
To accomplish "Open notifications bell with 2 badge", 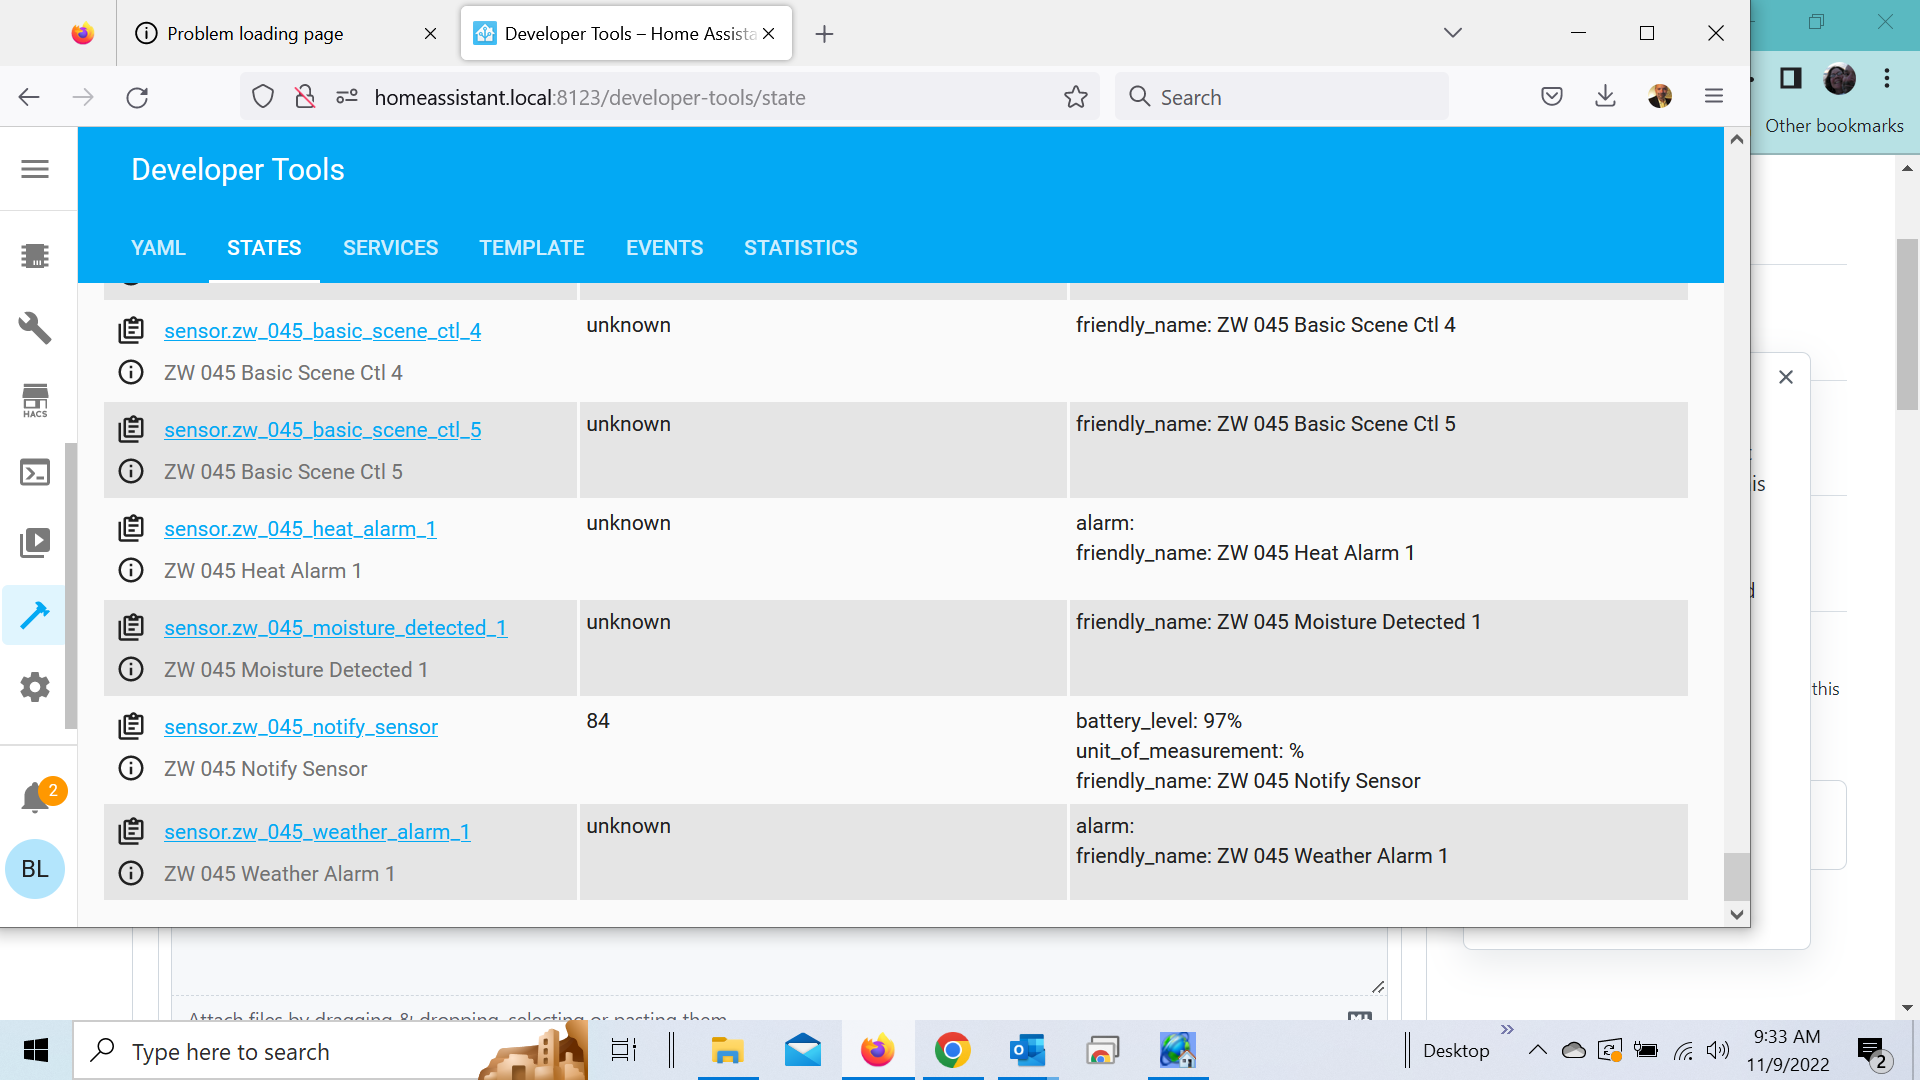I will (x=36, y=797).
